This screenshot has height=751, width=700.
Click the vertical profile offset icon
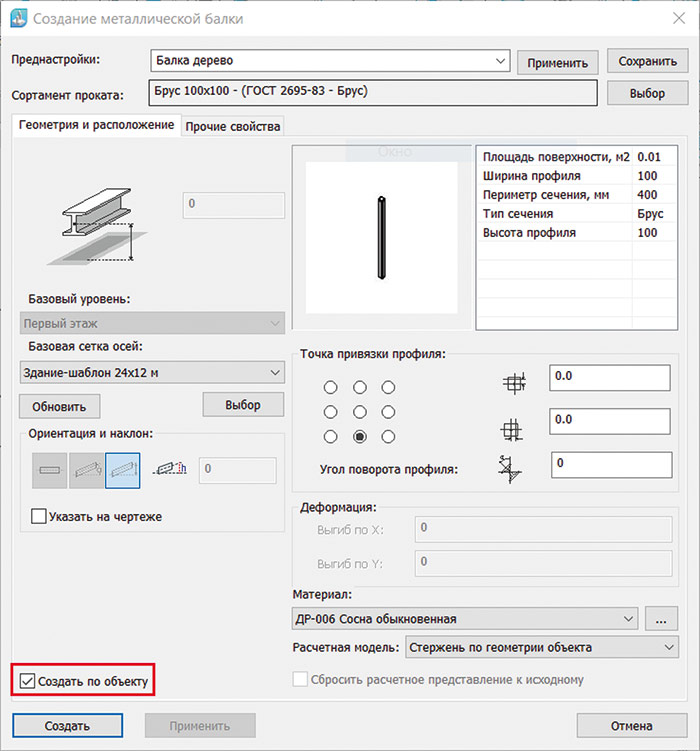[x=511, y=430]
